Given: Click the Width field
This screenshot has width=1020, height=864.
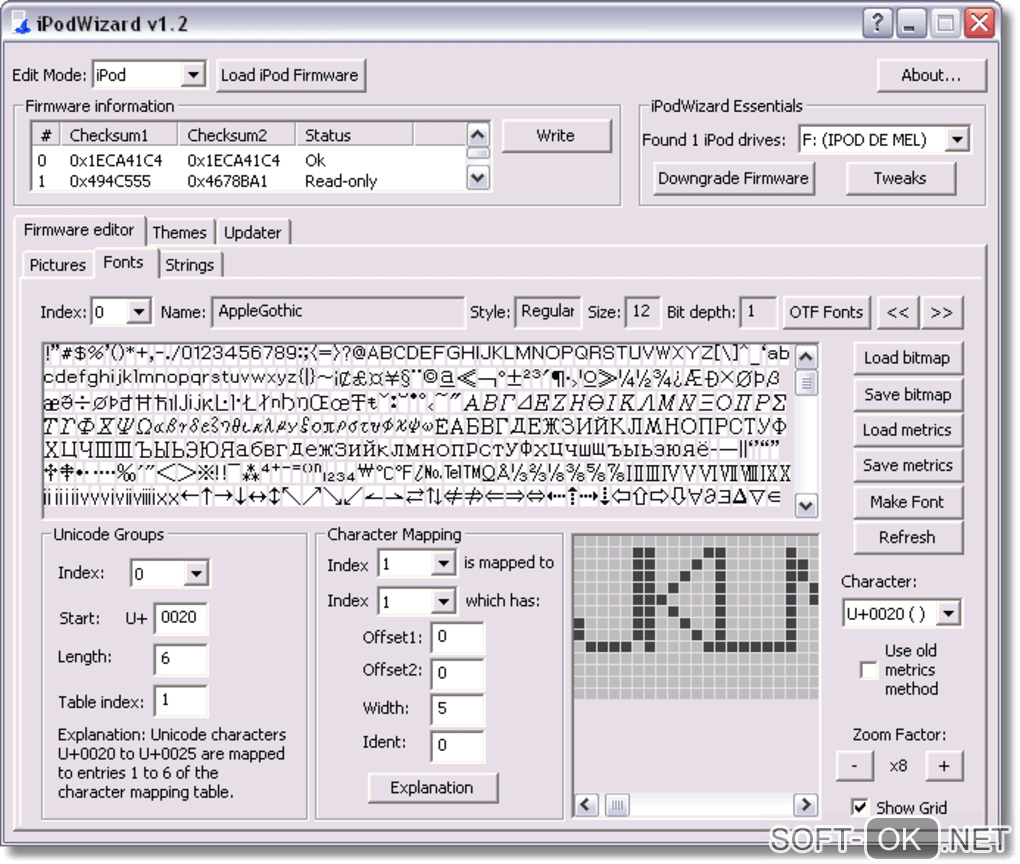Looking at the screenshot, I should (457, 709).
